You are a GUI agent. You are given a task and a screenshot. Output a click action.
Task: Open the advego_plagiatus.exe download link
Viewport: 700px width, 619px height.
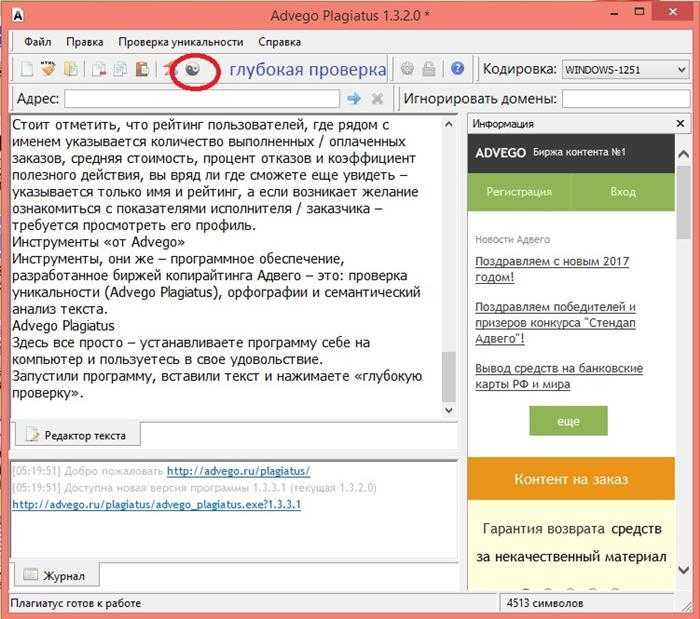[x=156, y=505]
